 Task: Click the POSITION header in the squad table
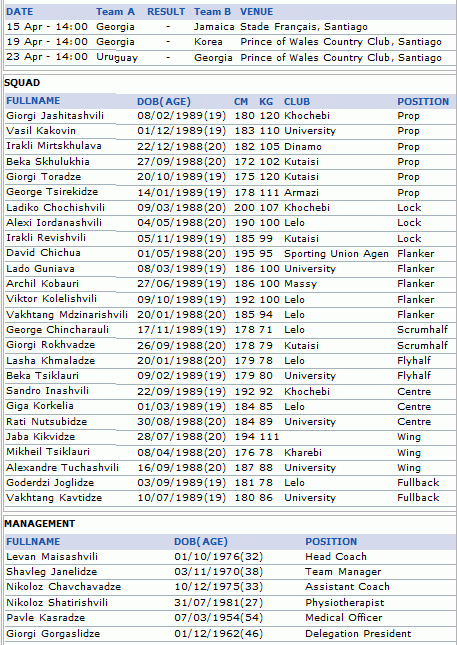point(423,102)
